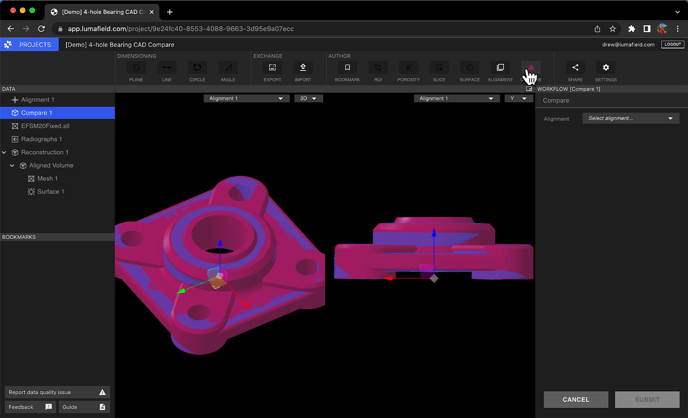The height and width of the screenshot is (418, 688).
Task: Select EFSM20Fixed.stl in the data list
Action: 45,126
